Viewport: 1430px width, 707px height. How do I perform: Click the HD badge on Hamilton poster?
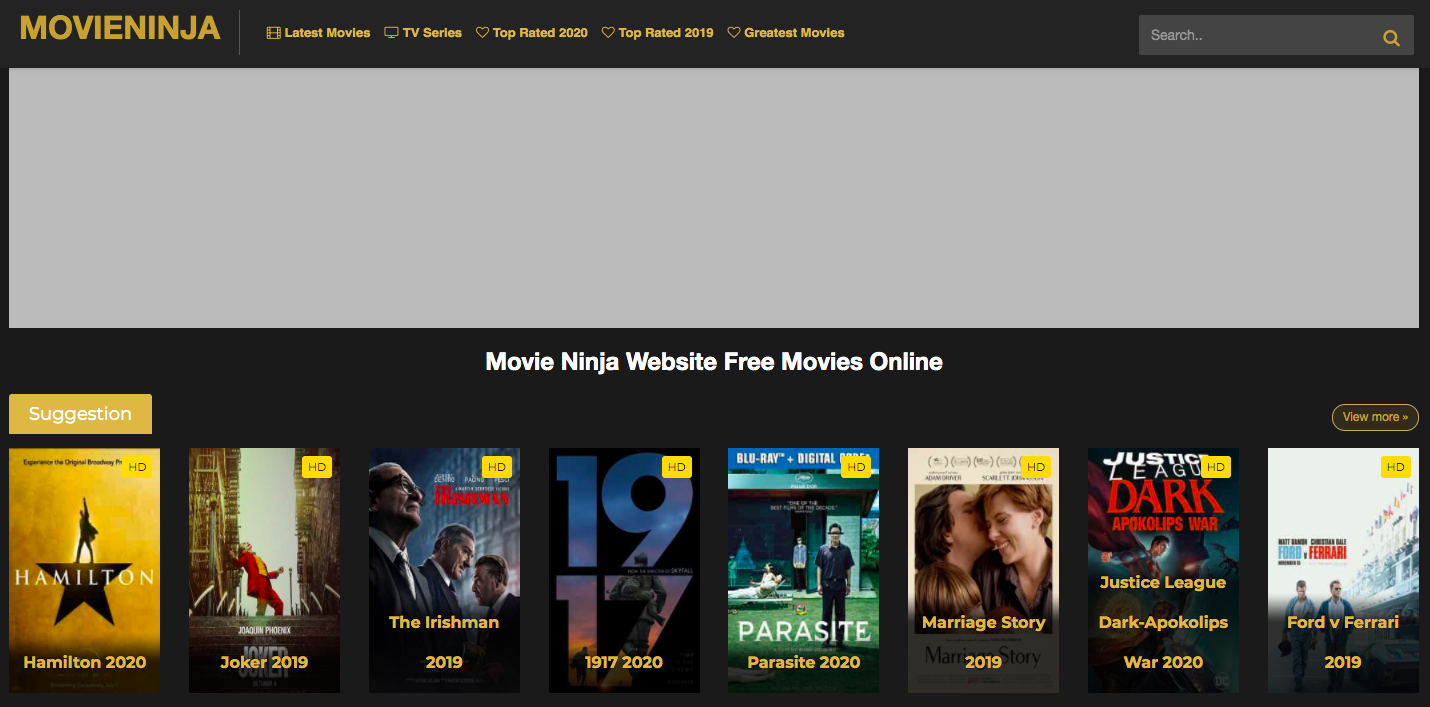pos(137,467)
